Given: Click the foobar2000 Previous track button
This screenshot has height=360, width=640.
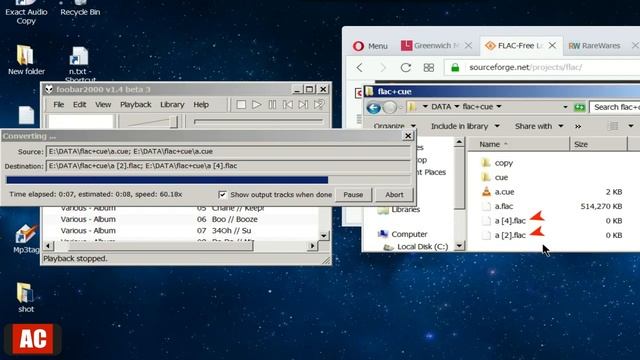Looking at the screenshot, I should 287,105.
